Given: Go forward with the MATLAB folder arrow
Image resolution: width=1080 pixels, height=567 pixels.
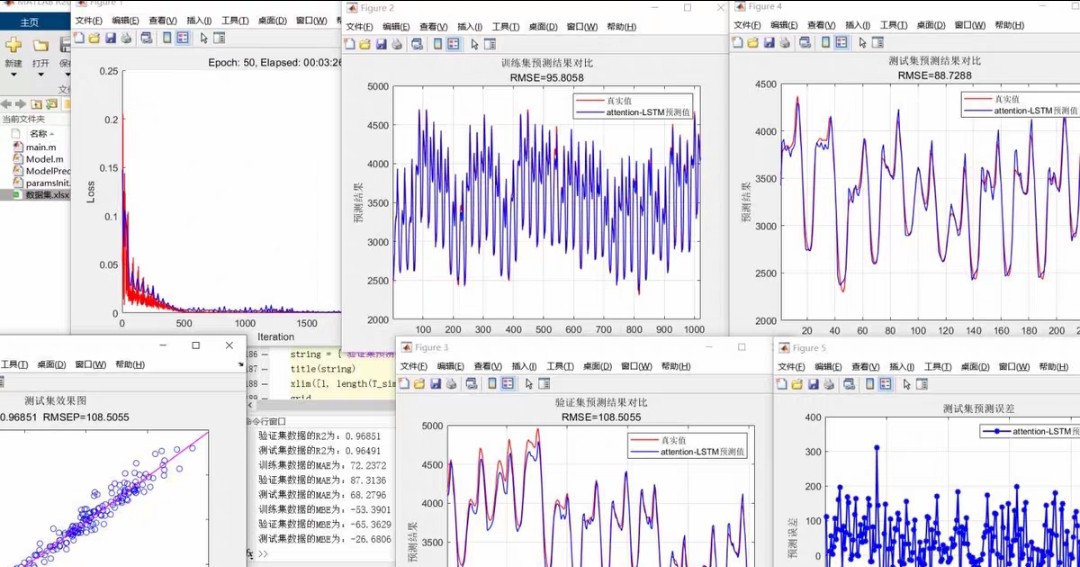Looking at the screenshot, I should [21, 104].
